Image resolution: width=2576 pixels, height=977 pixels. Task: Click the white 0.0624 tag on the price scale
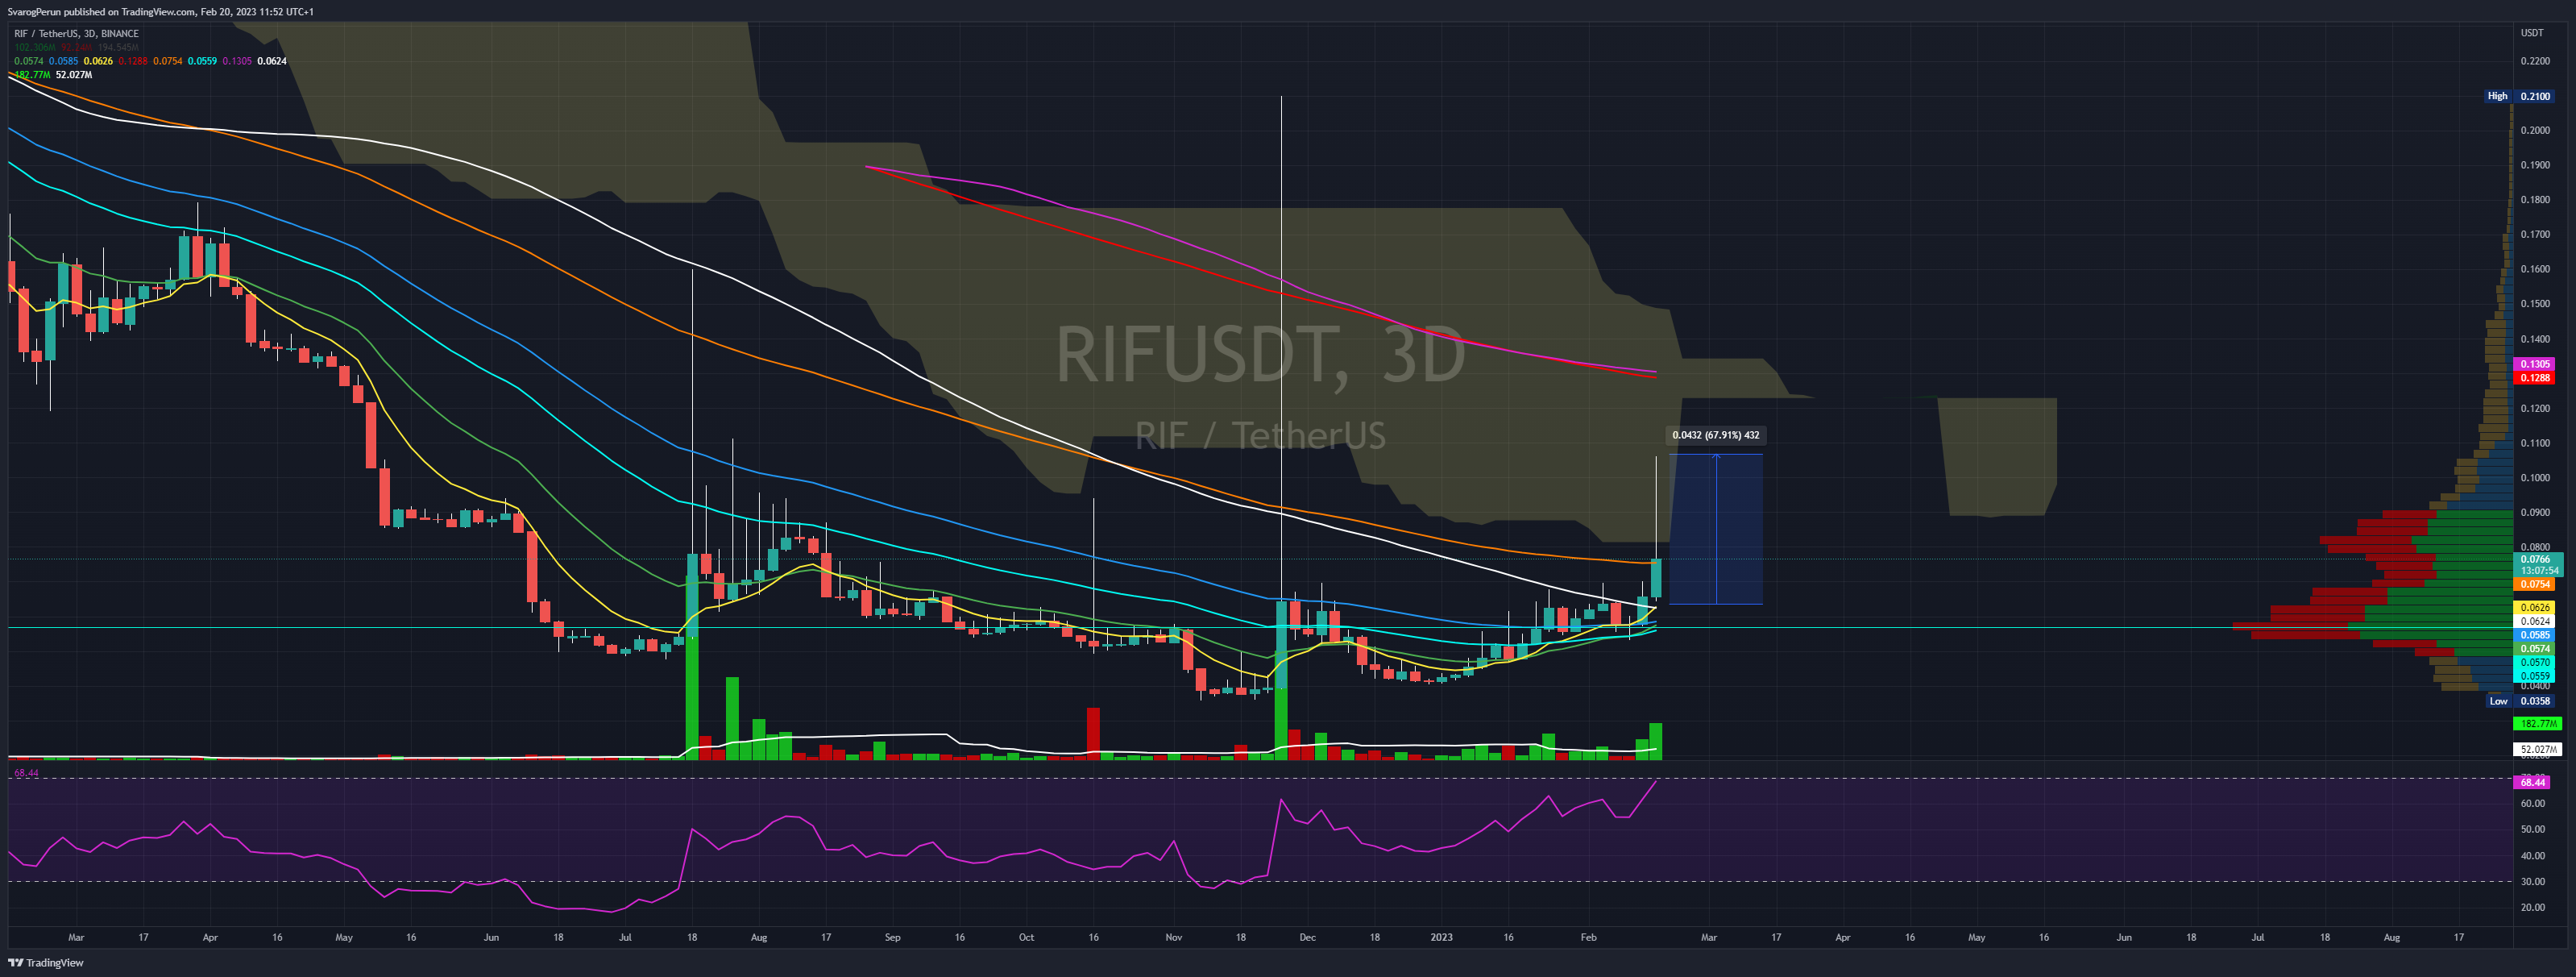tap(2535, 621)
